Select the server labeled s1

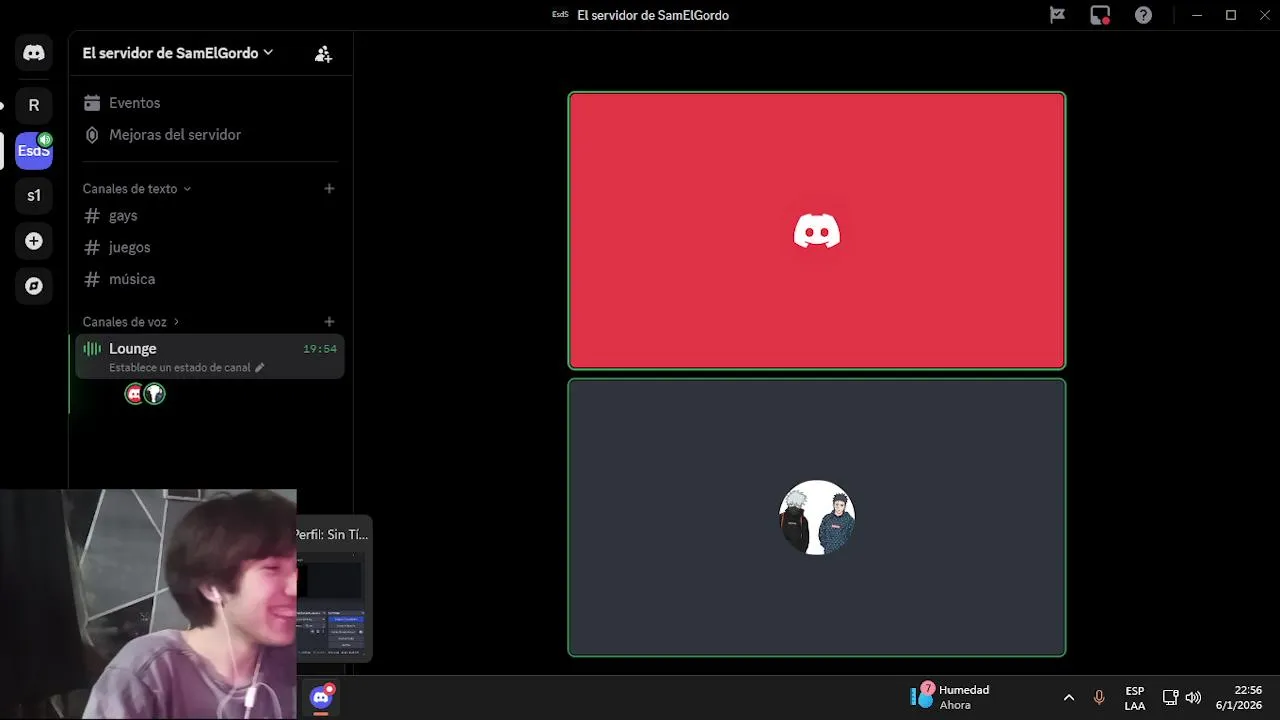pyautogui.click(x=34, y=196)
